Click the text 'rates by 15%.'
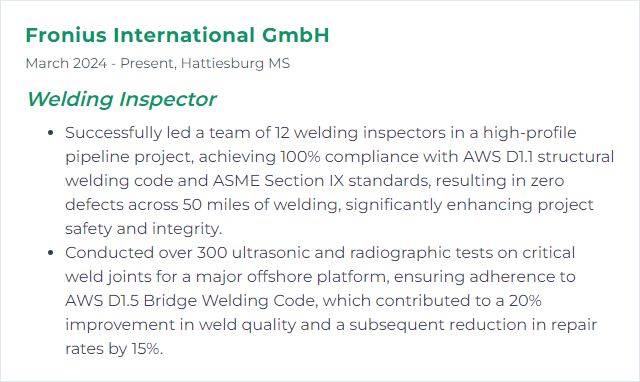Screen dimensions: 640x382 coord(114,349)
